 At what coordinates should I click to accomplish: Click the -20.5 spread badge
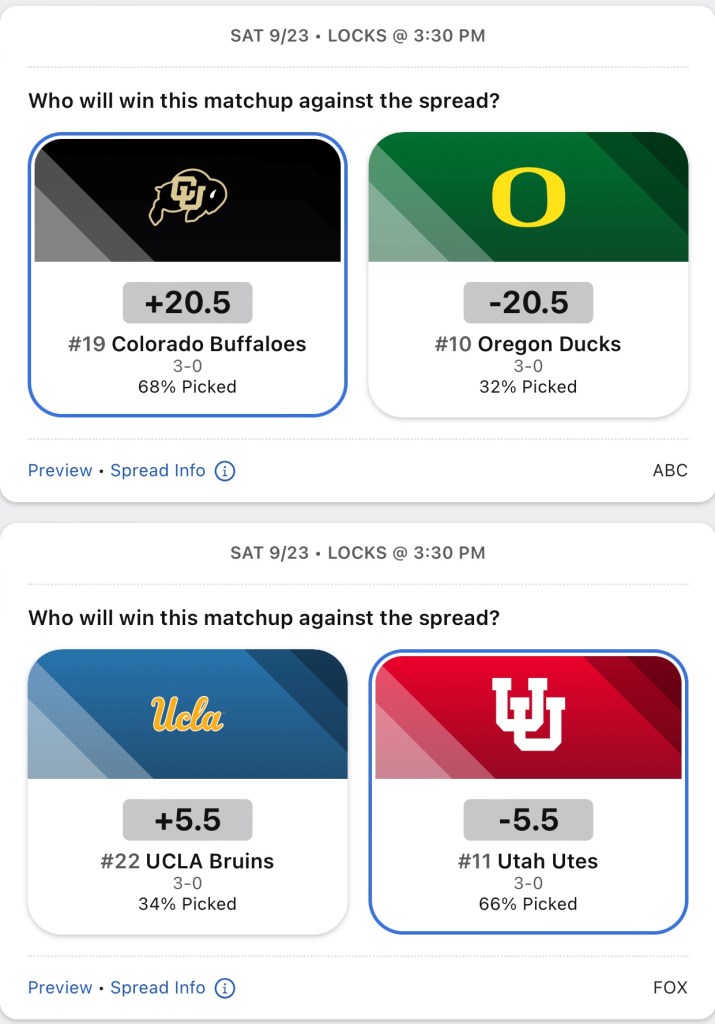point(528,303)
